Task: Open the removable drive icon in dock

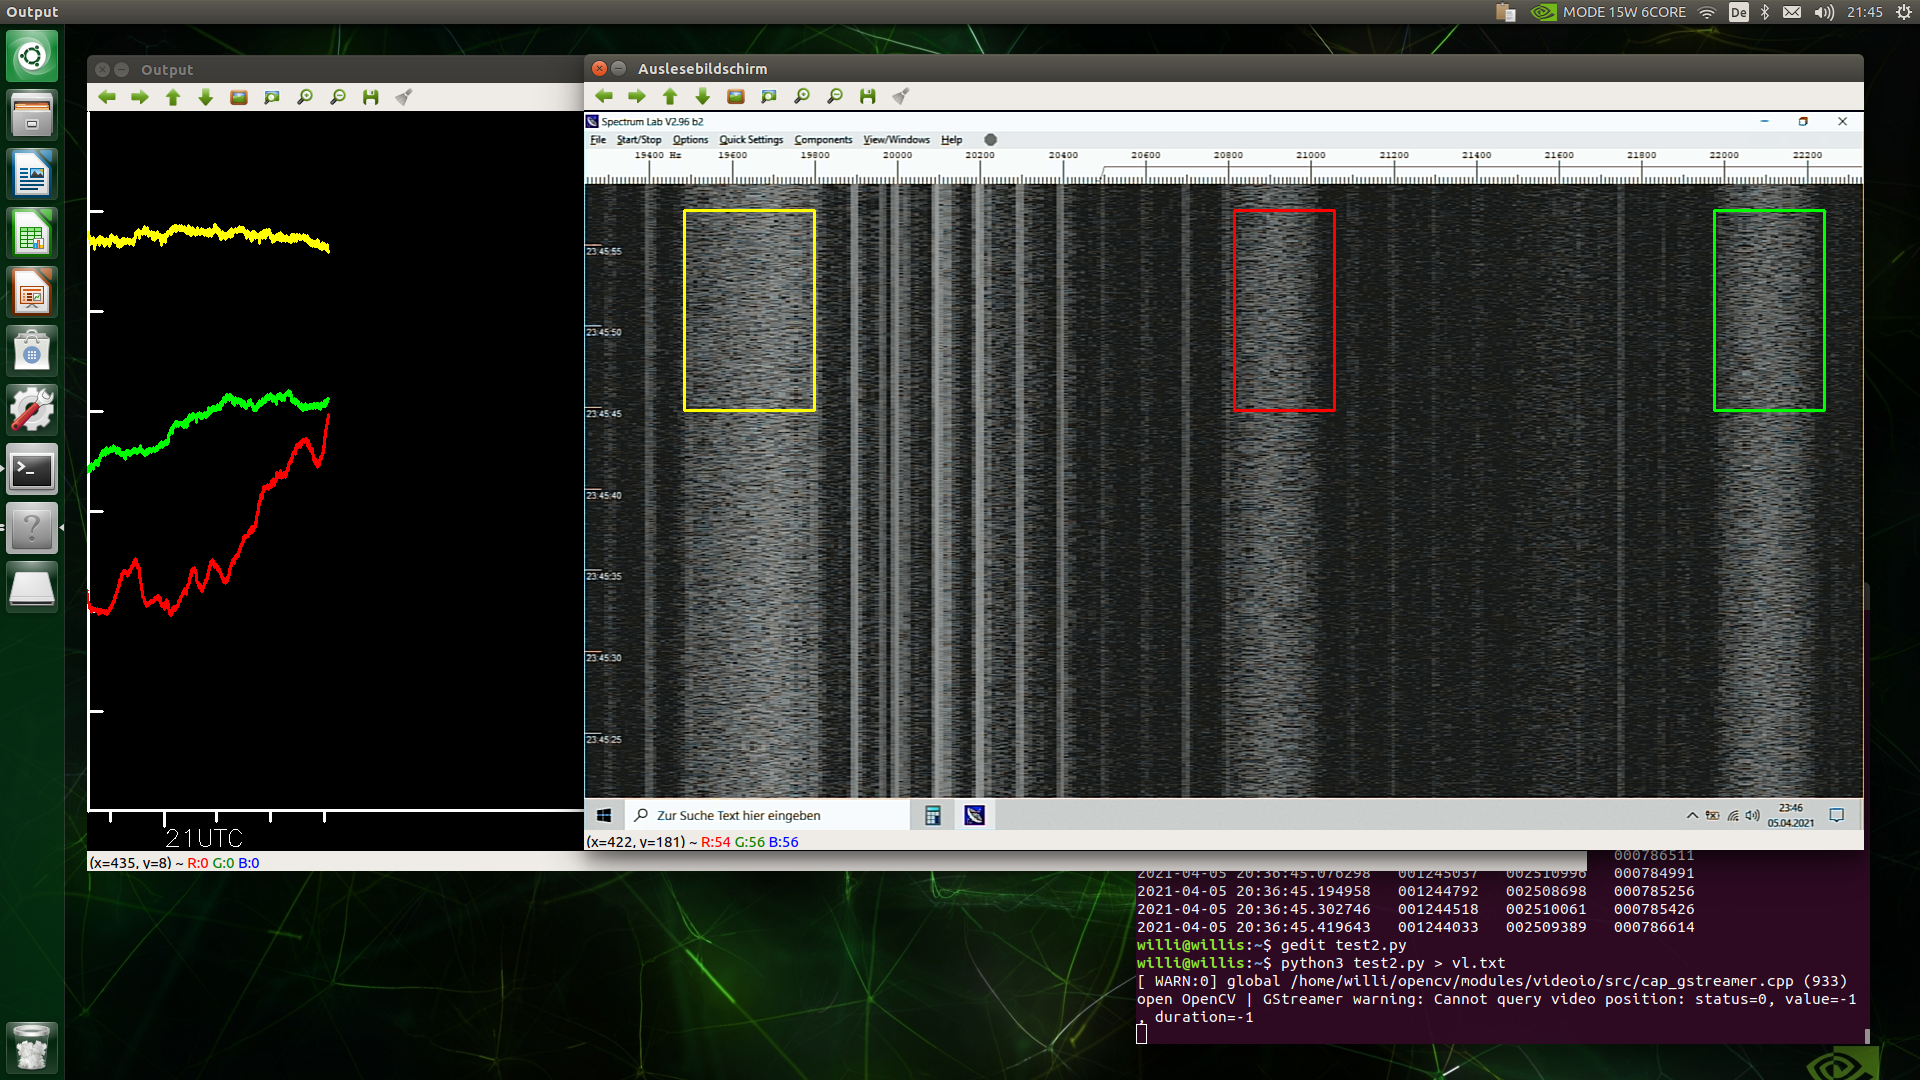Action: [x=32, y=587]
